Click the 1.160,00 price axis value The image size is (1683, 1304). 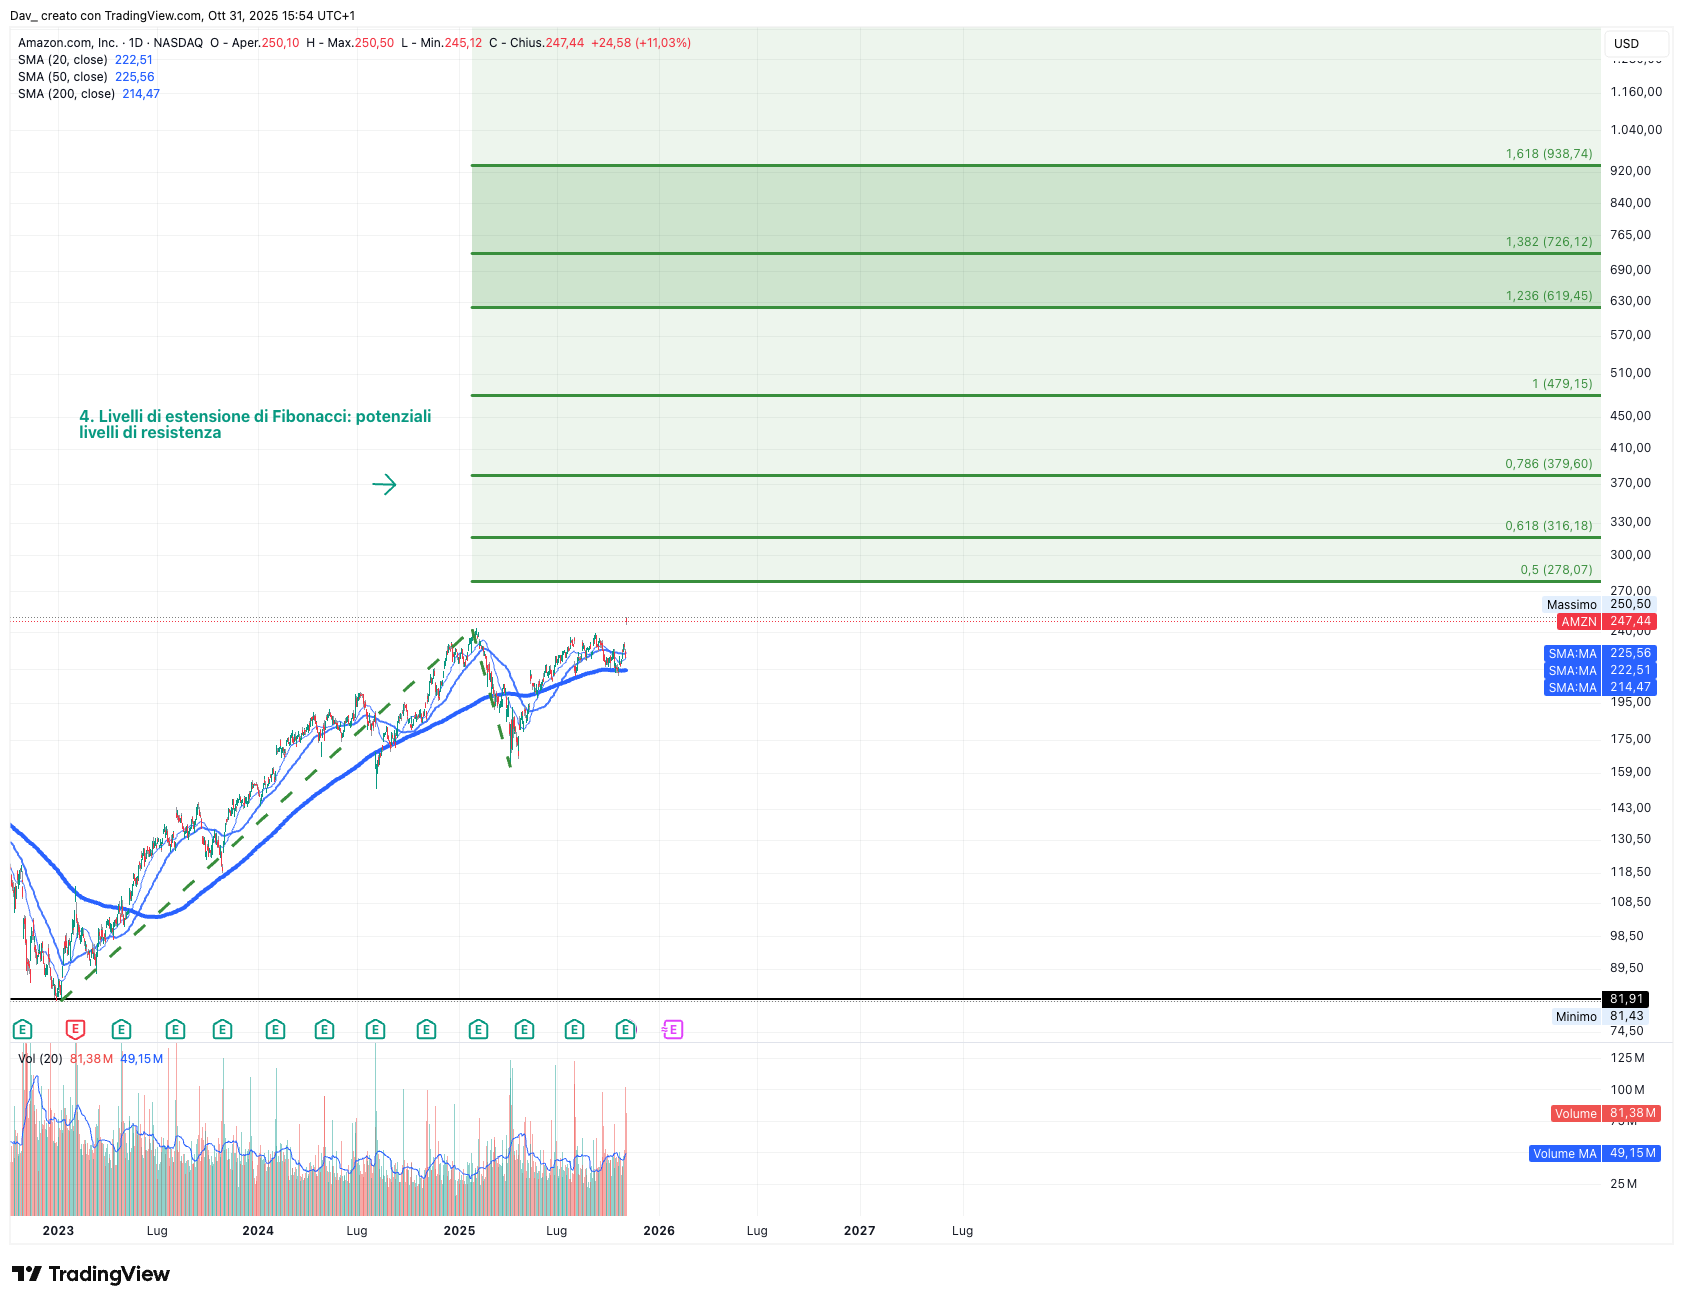(1636, 92)
